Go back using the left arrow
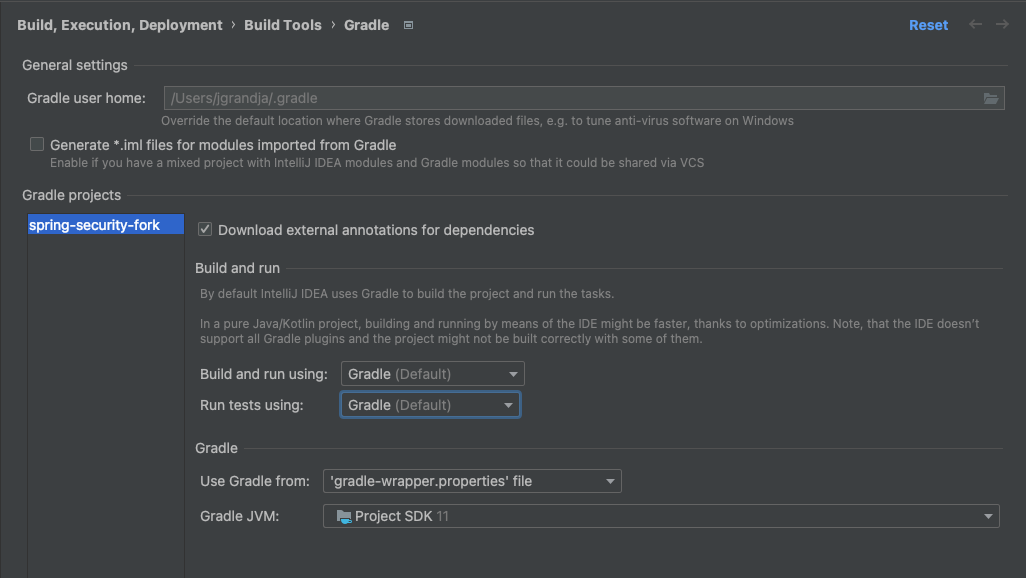Screen dimensions: 1026x578 point(975,25)
